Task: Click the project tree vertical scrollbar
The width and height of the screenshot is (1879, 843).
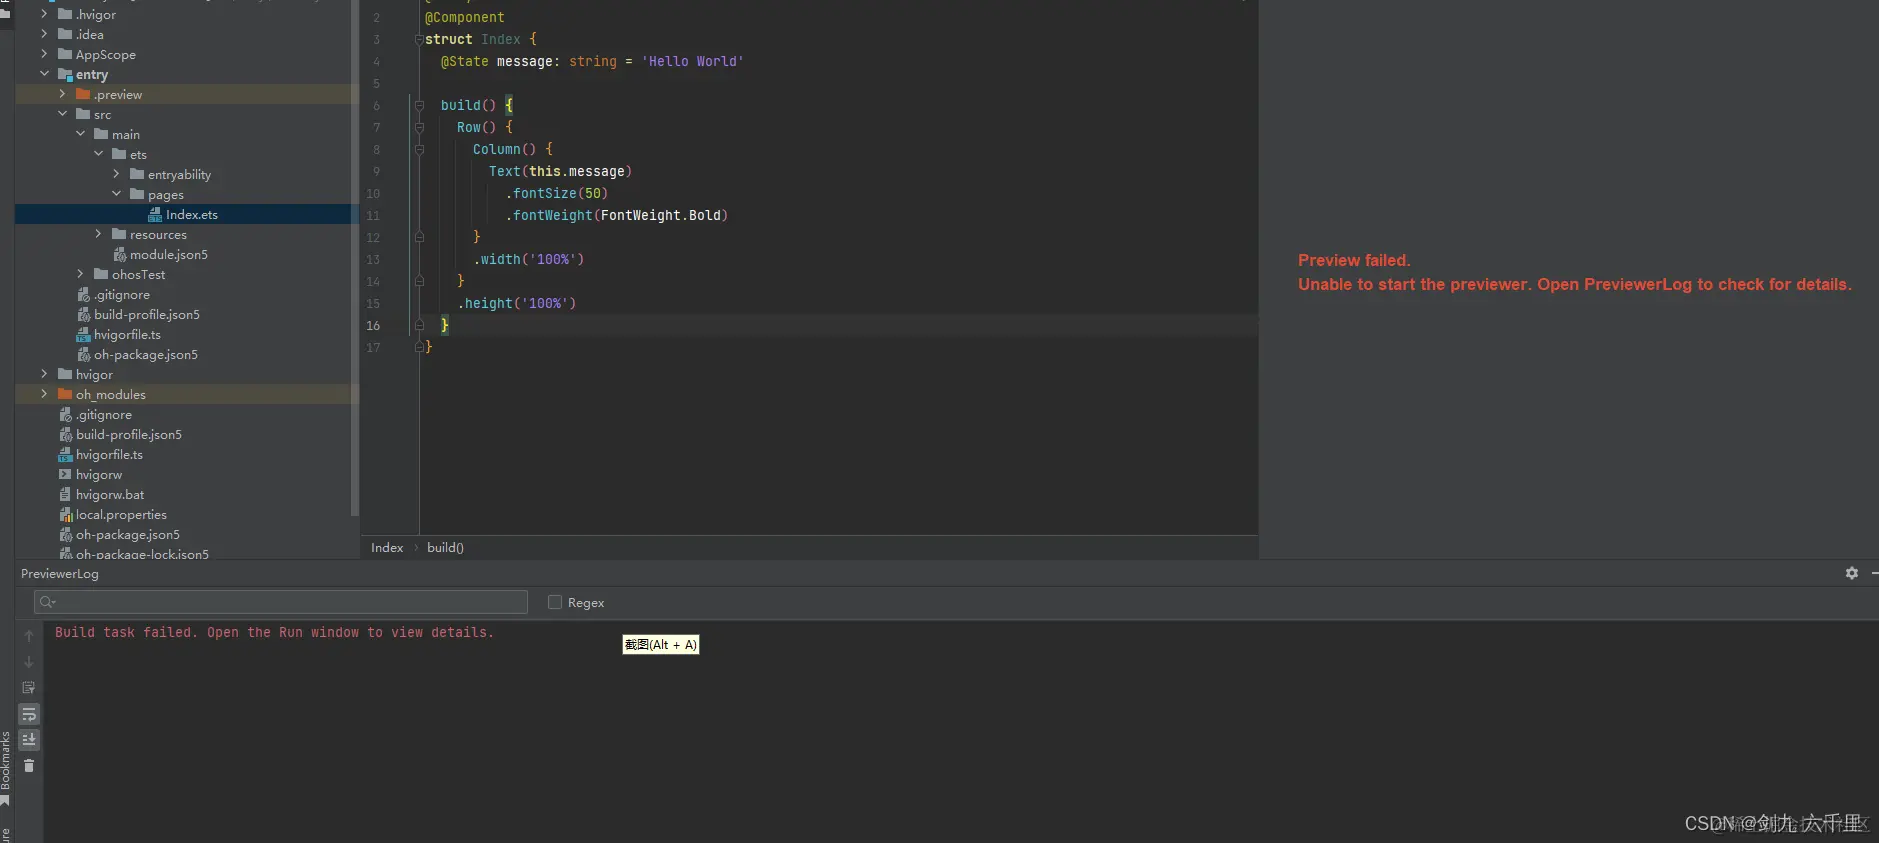Action: pyautogui.click(x=355, y=258)
